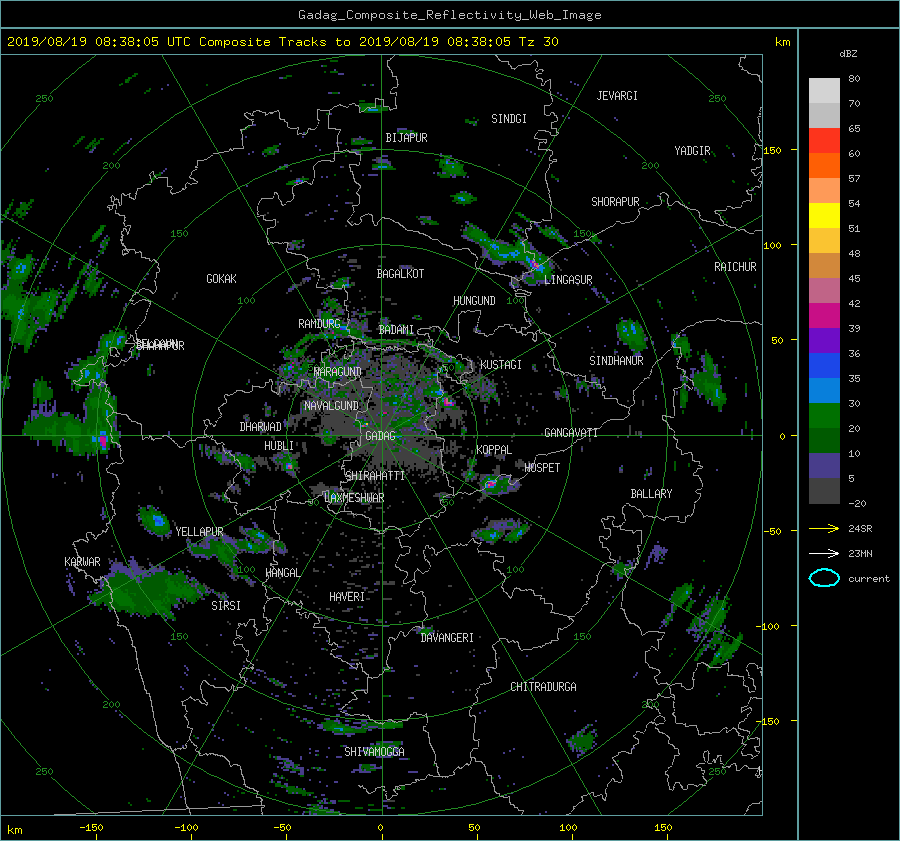
Task: Click the CHITRADURGA city label
Action: (543, 687)
